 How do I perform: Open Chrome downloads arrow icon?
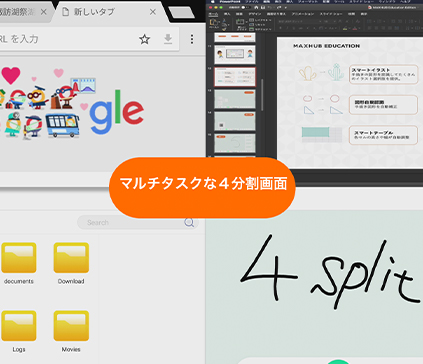coord(168,39)
